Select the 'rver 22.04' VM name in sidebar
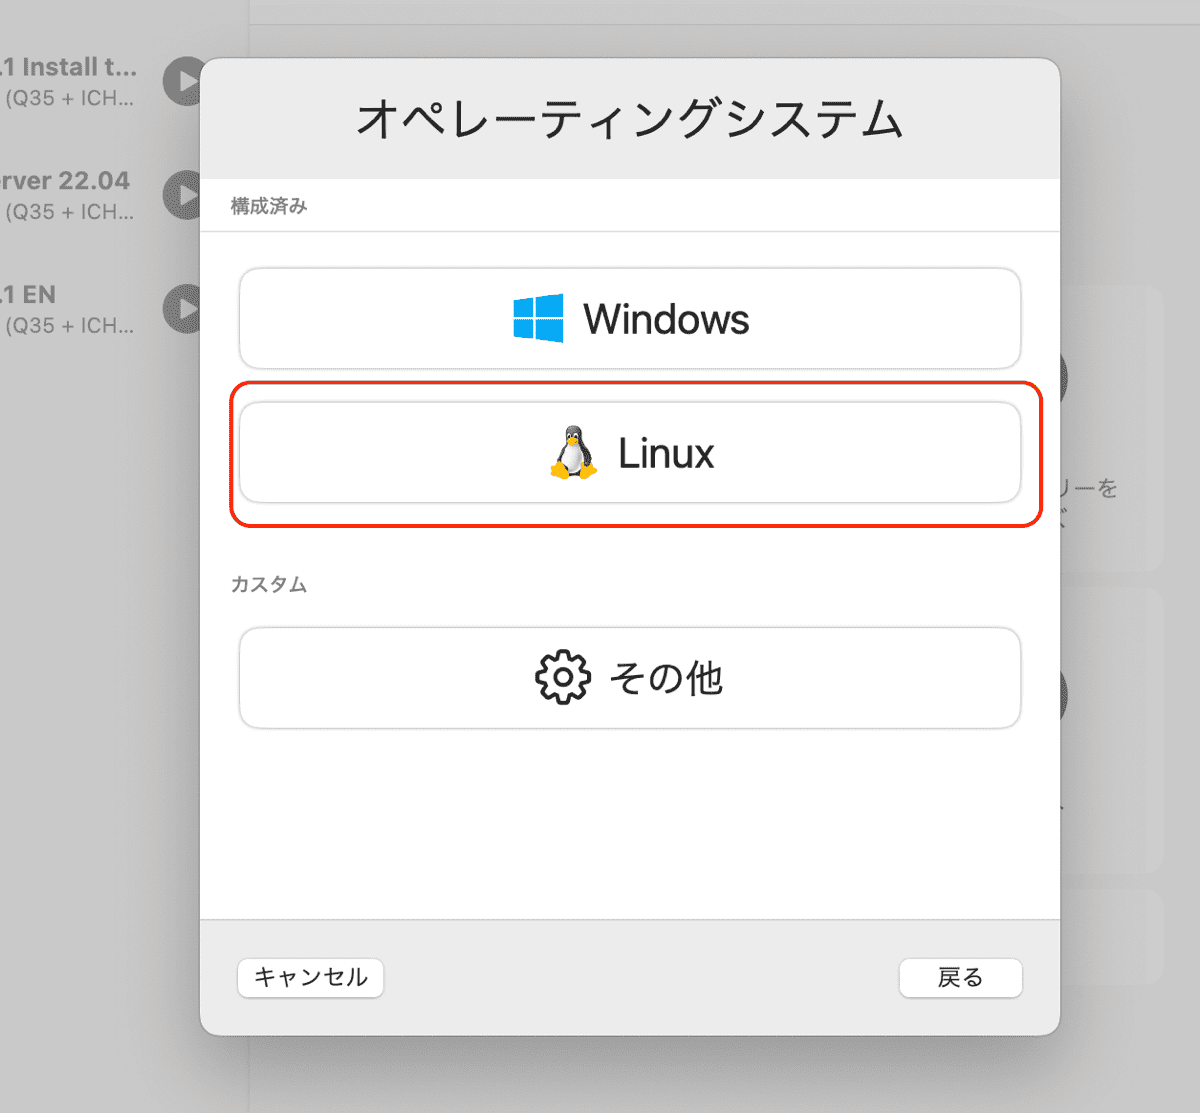This screenshot has height=1113, width=1200. tap(65, 181)
